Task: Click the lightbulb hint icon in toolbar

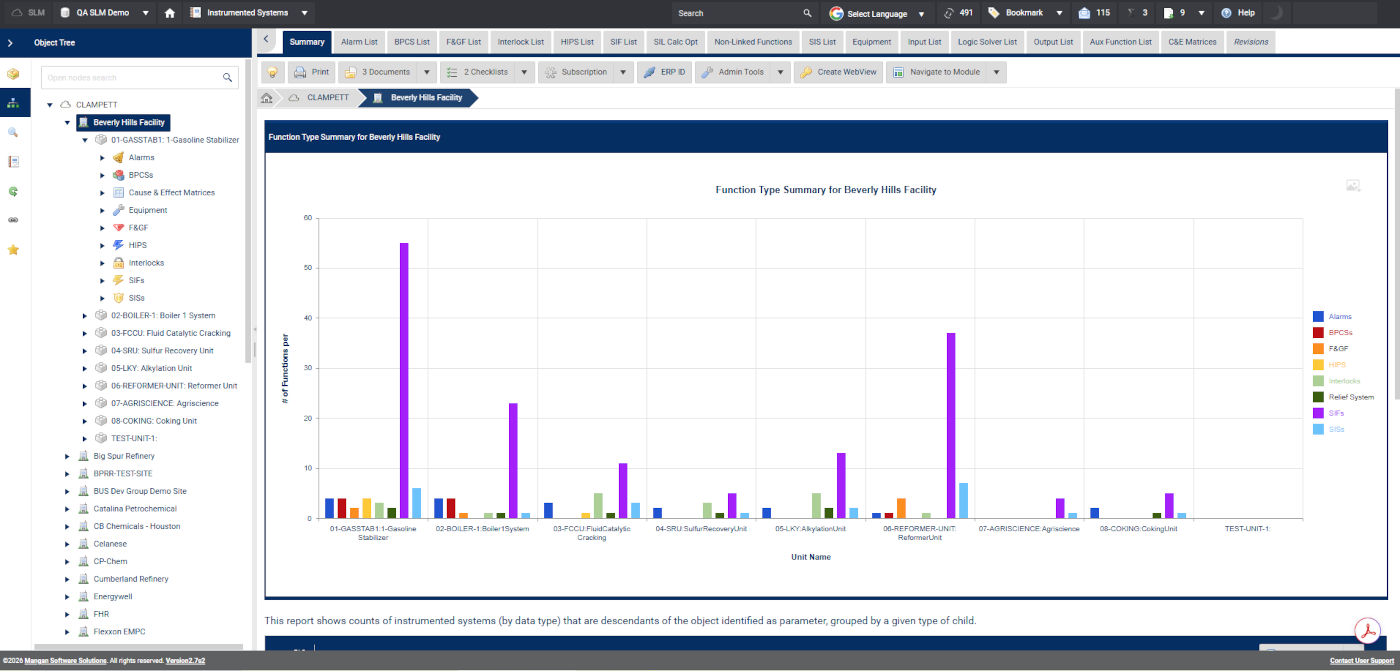Action: coord(272,72)
